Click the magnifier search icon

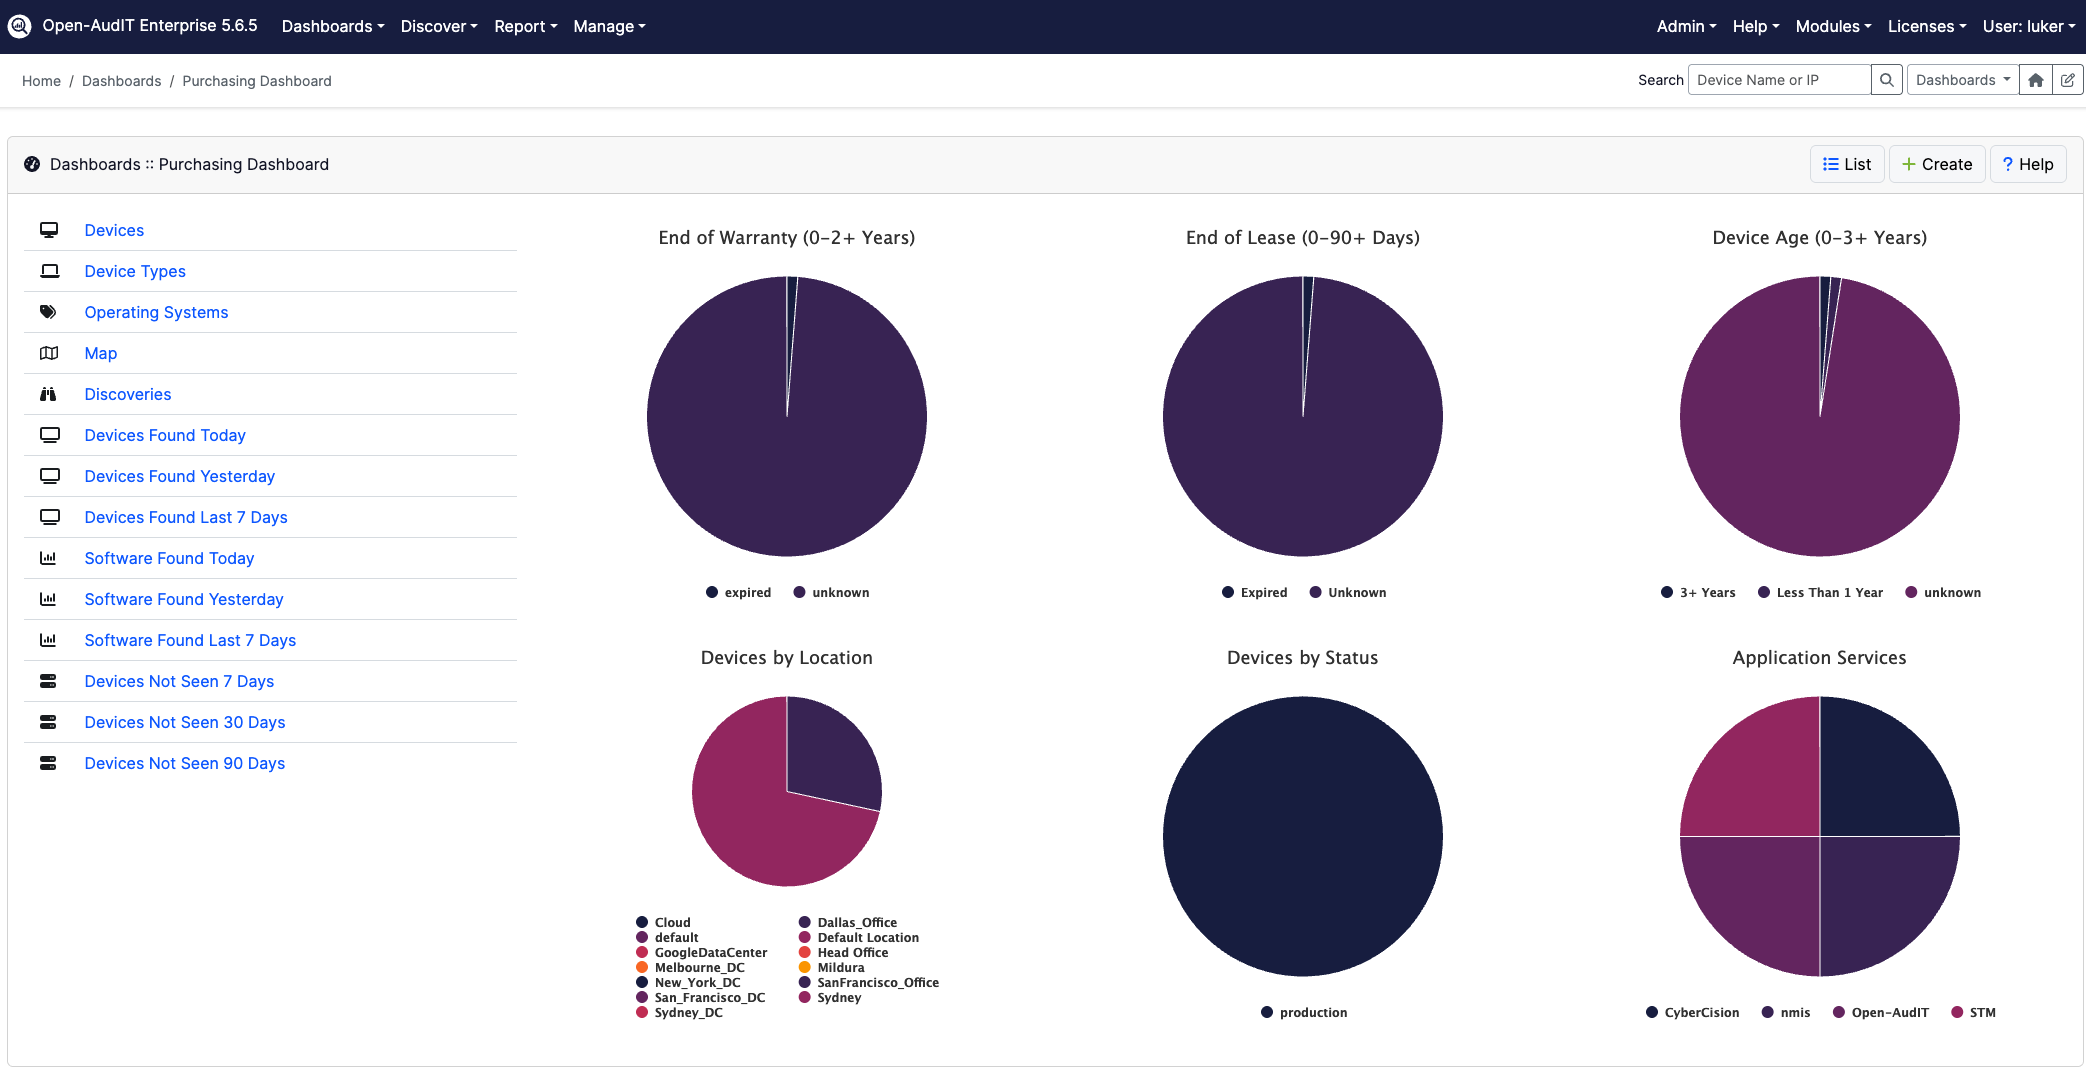point(1886,79)
